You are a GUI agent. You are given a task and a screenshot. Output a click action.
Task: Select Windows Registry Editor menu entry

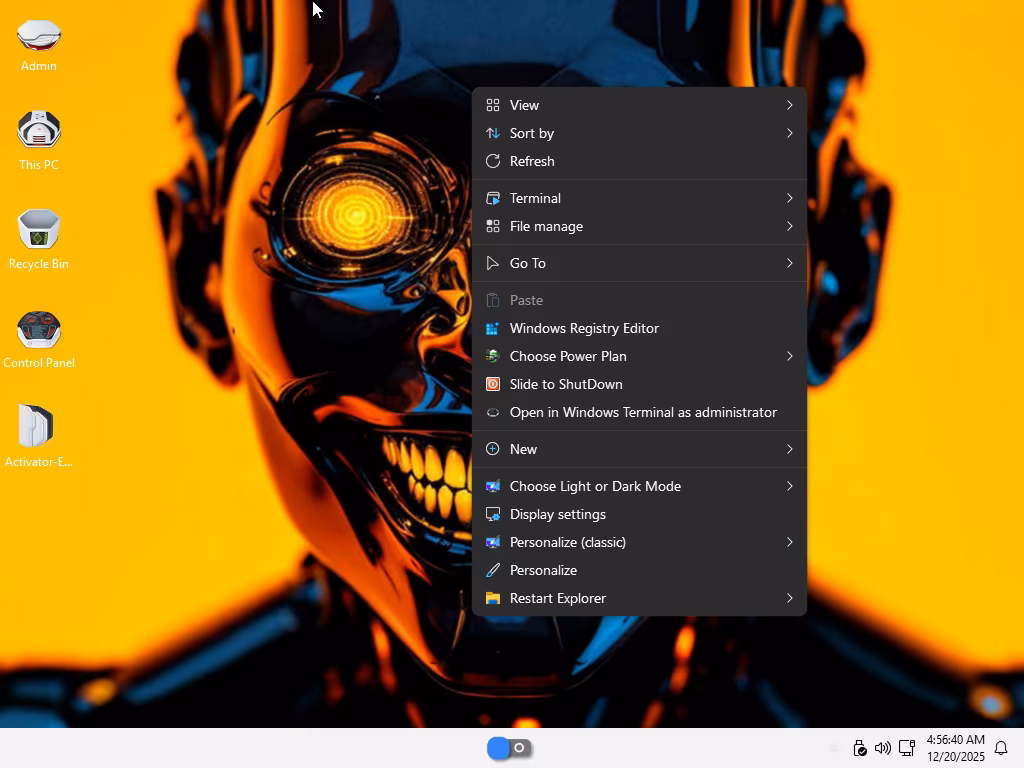[584, 328]
